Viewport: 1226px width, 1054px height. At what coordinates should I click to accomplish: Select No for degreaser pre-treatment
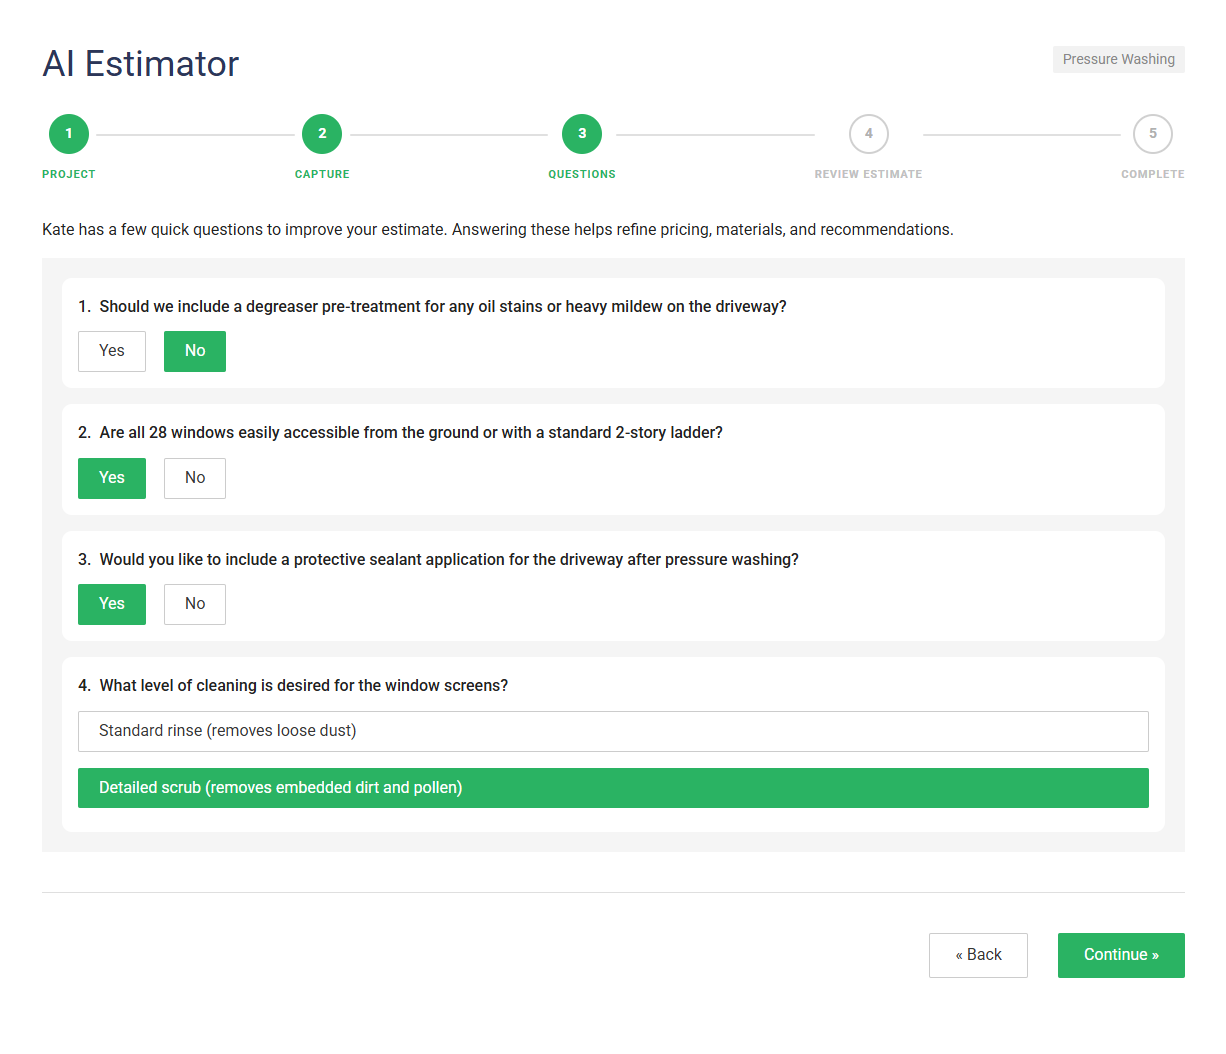click(195, 351)
